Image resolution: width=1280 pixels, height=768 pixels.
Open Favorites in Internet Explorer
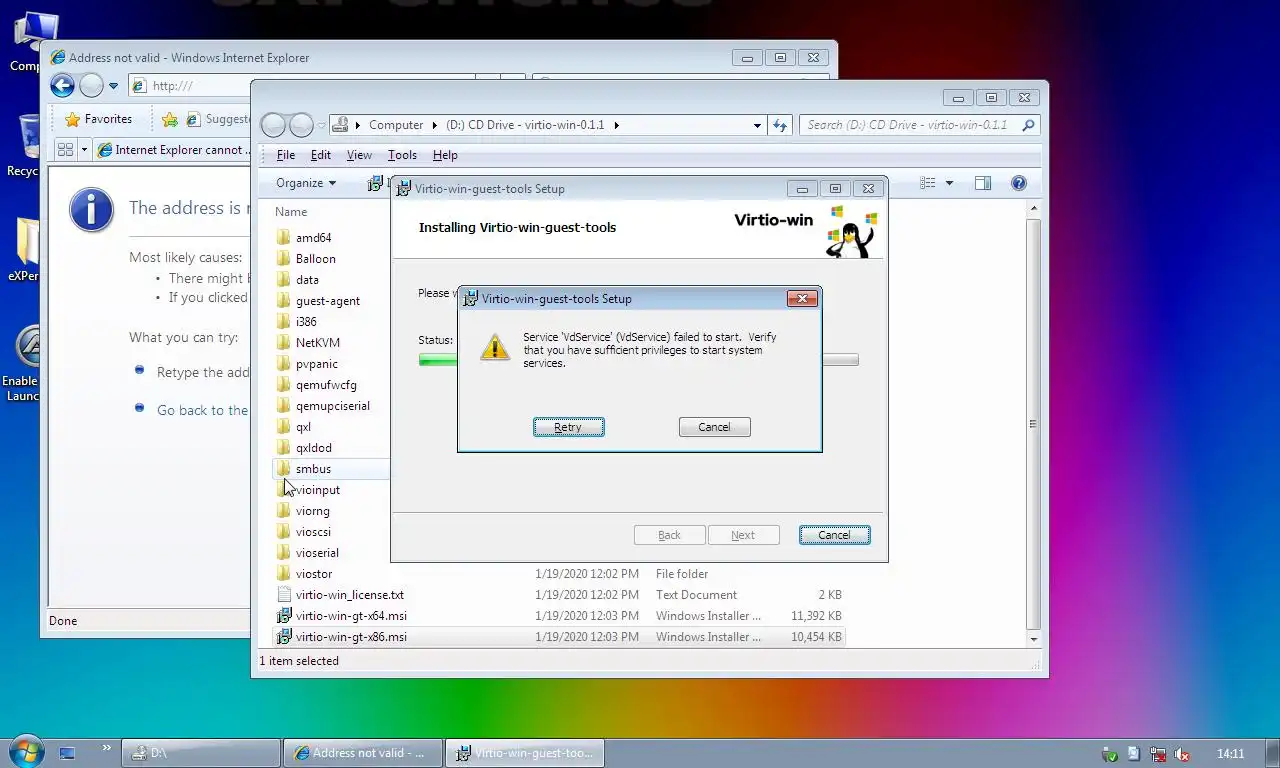98,119
